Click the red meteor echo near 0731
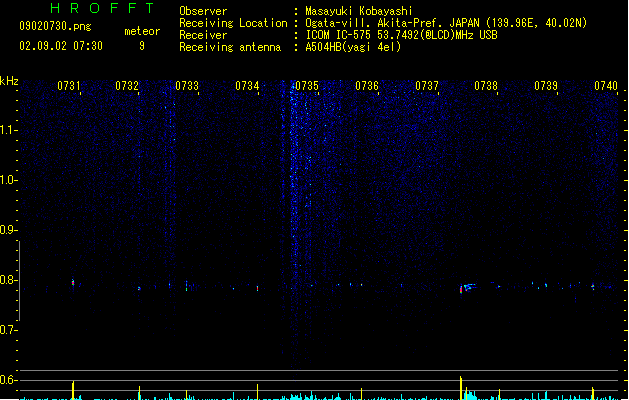Image resolution: width=629 pixels, height=400 pixels. click(x=73, y=282)
